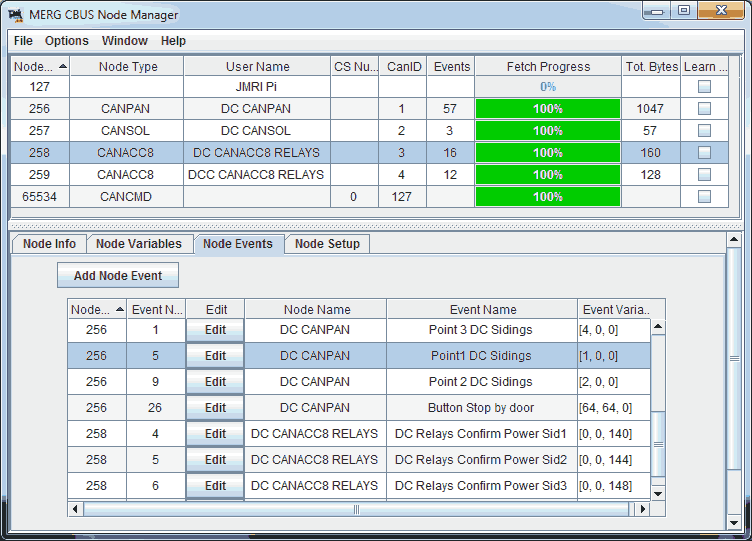This screenshot has width=752, height=541.
Task: Open the File menu
Action: (x=23, y=41)
